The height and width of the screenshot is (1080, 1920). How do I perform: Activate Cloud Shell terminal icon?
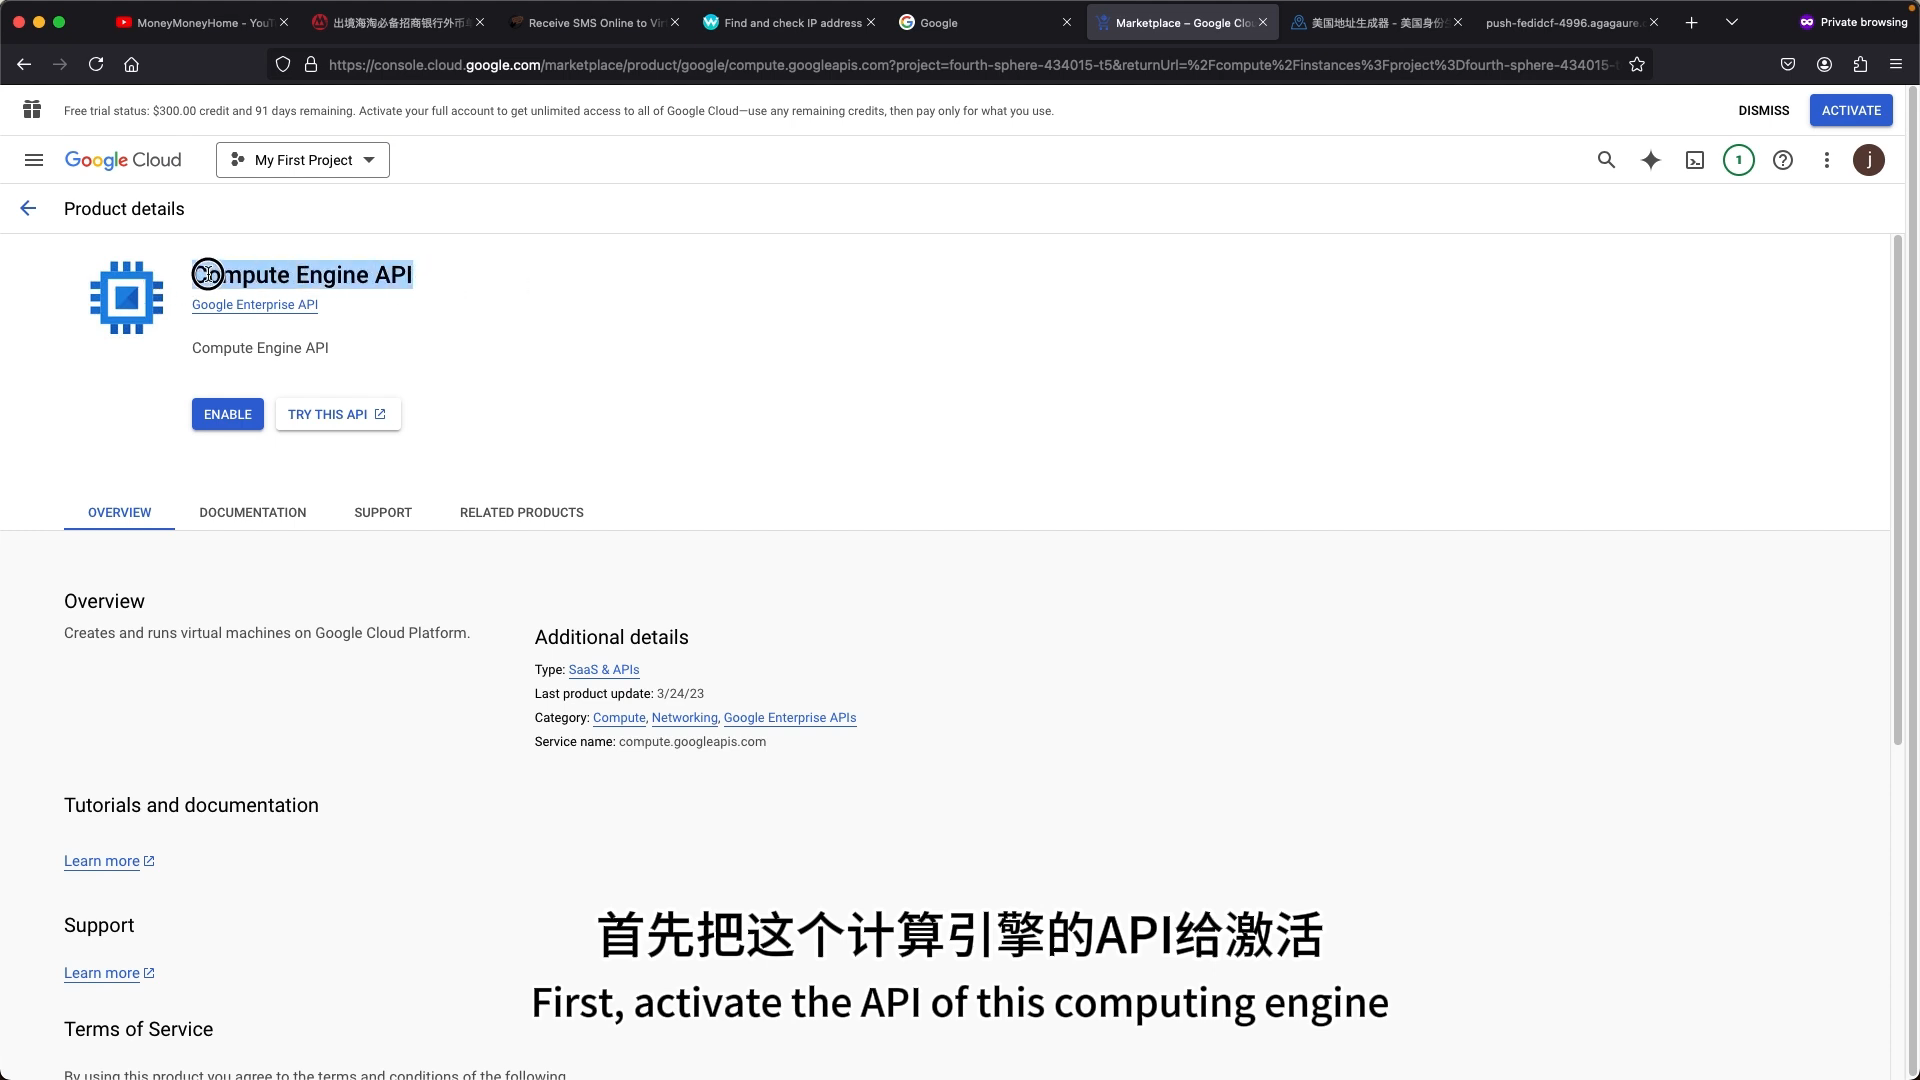[1695, 160]
